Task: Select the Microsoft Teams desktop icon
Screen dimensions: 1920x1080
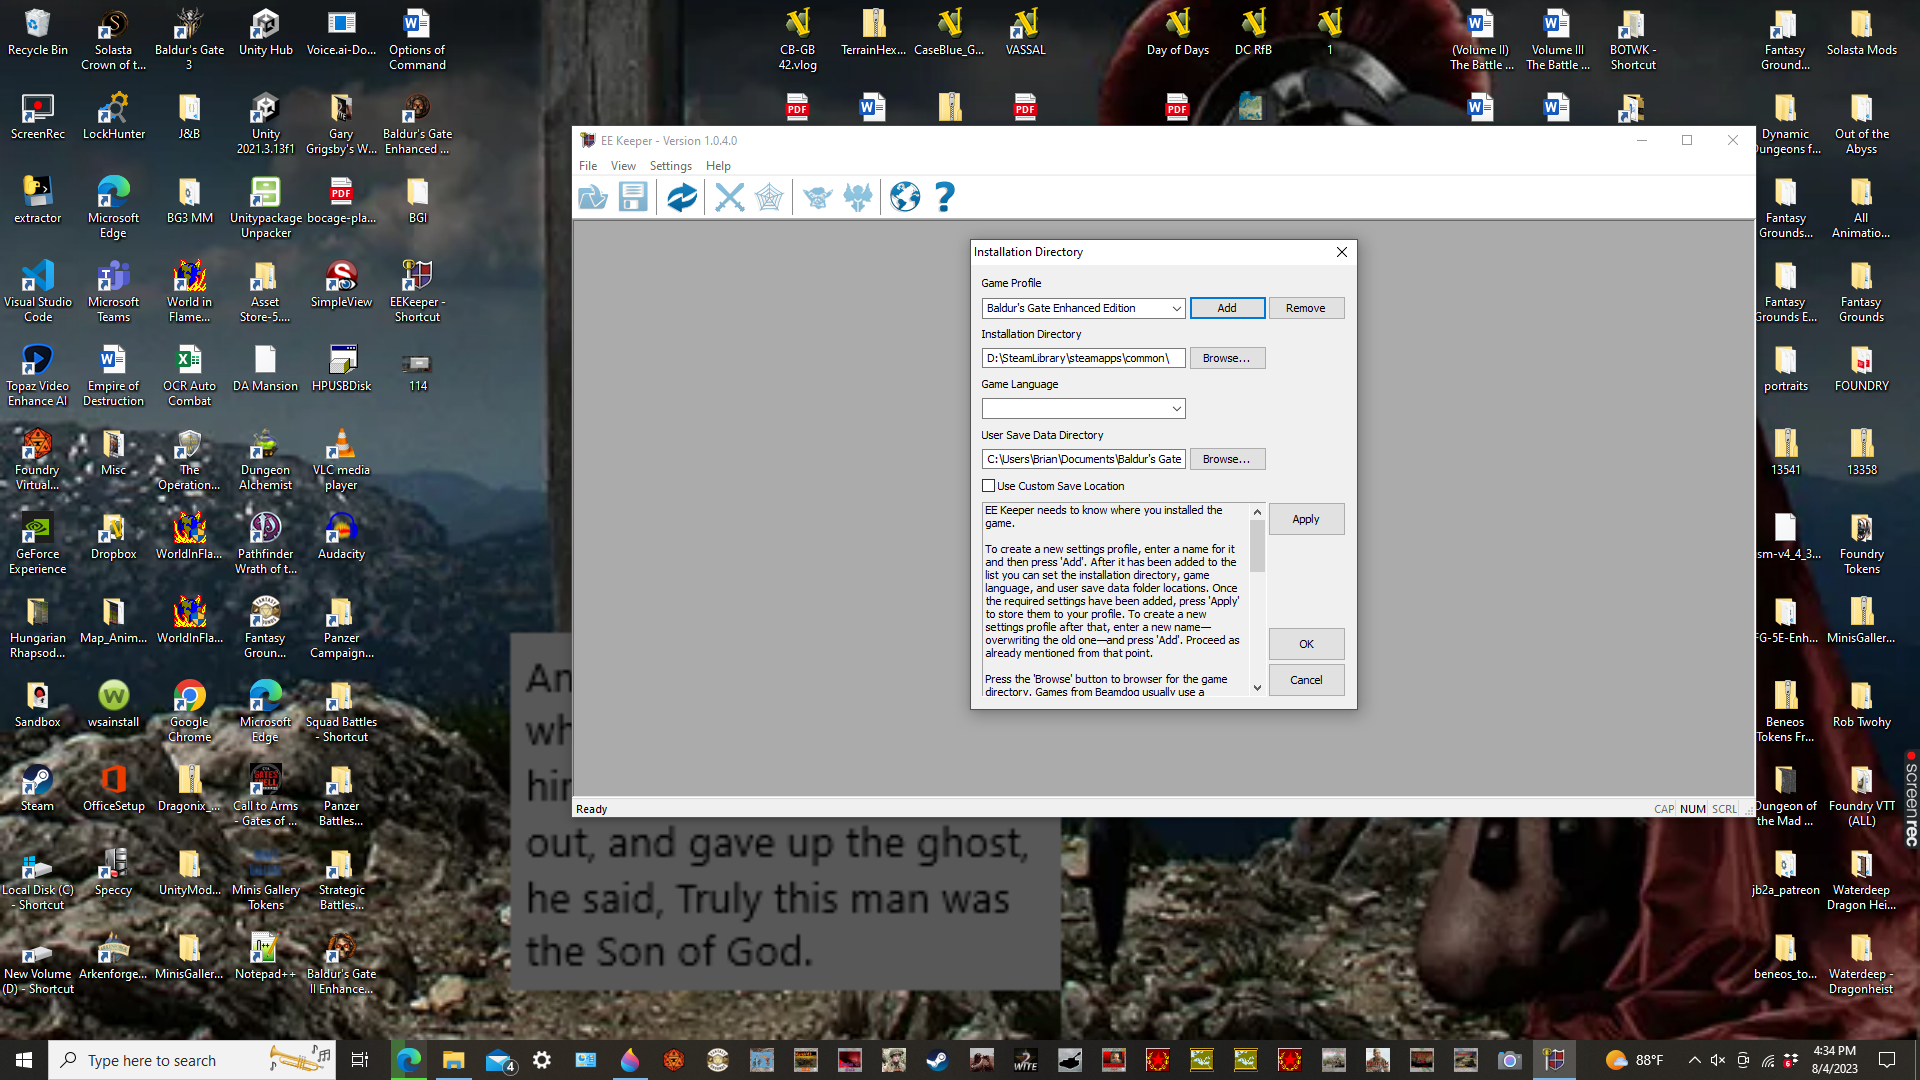Action: (113, 291)
